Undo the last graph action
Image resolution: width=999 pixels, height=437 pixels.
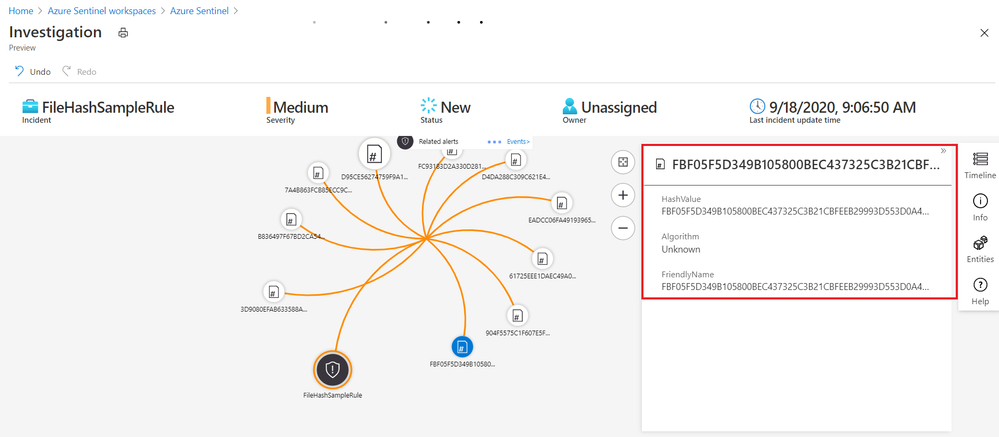coord(32,71)
